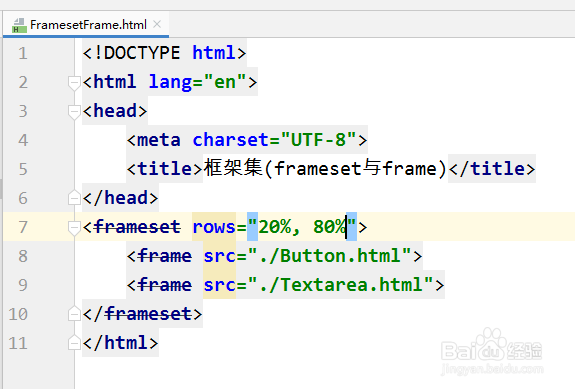575x389 pixels.
Task: Click the deprecated frameset tag name
Action: coord(137,227)
